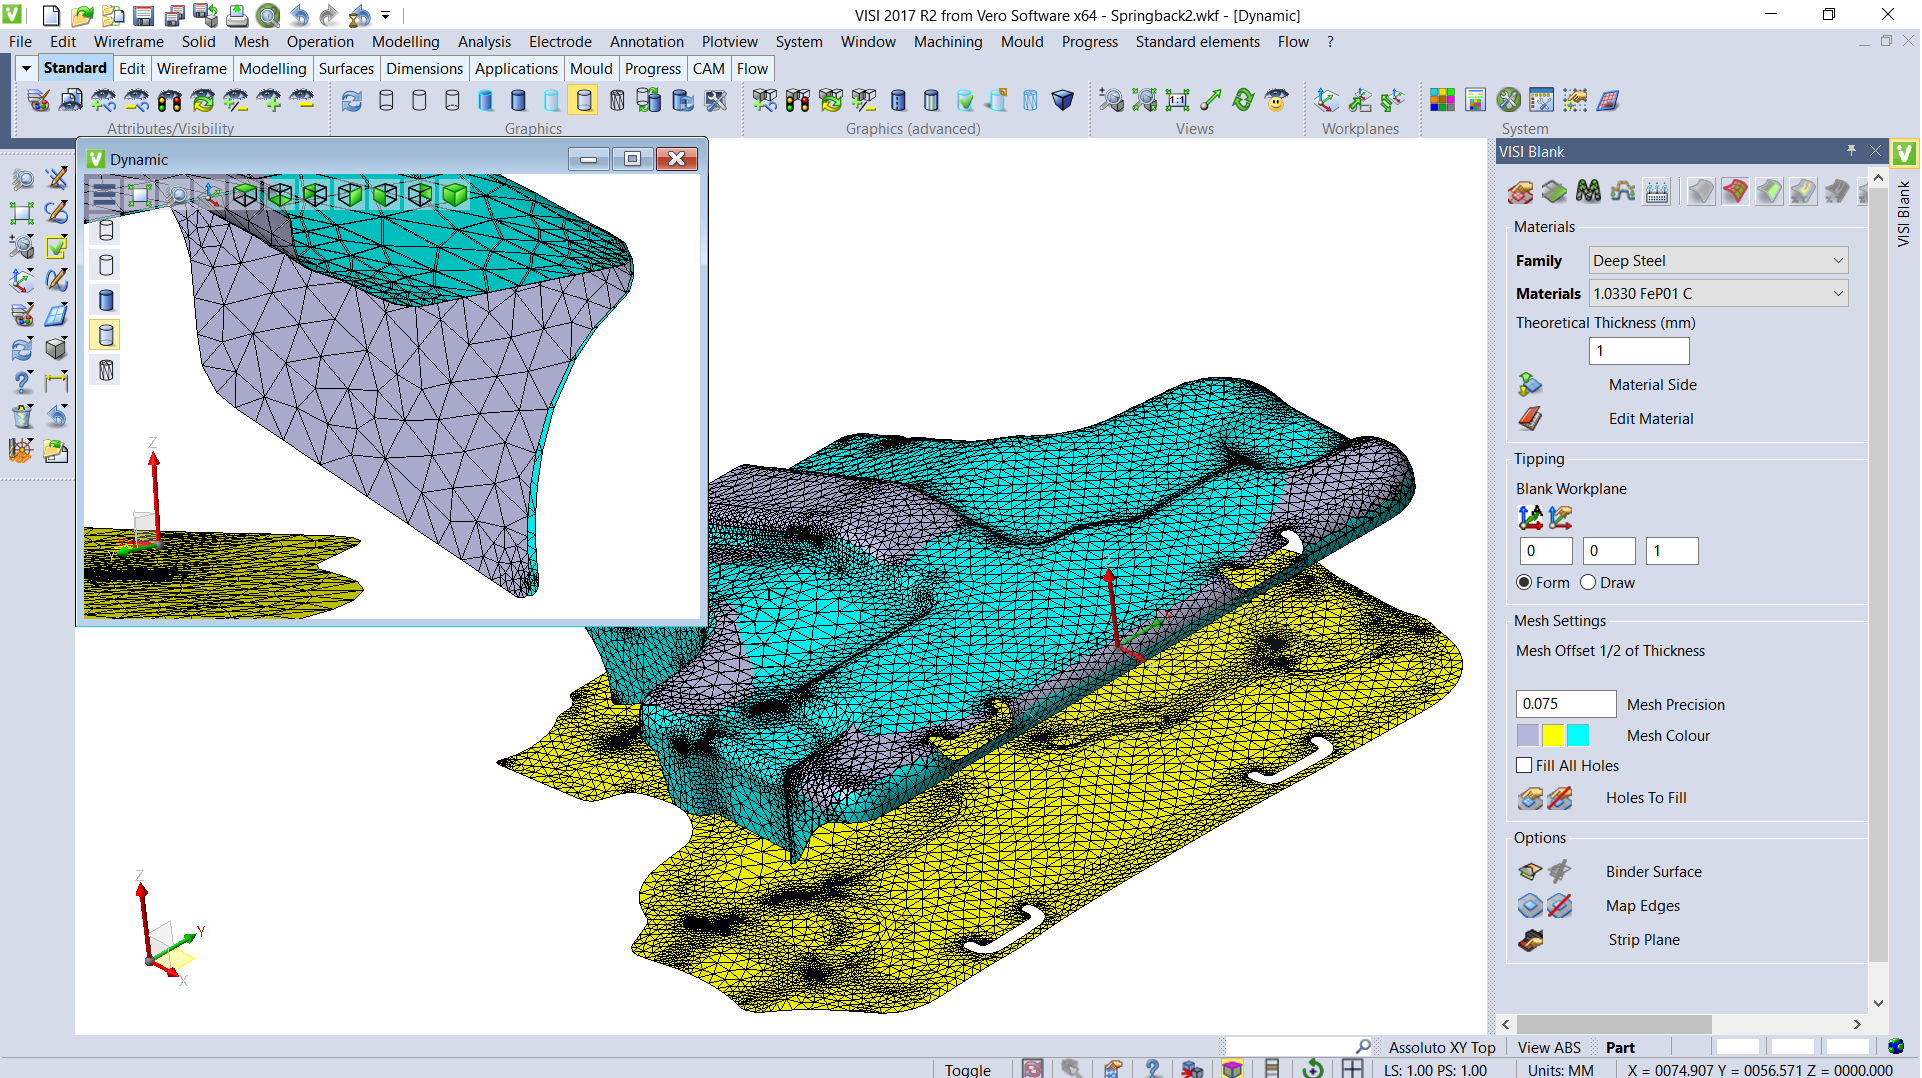Click the Map Edges icon
Screen dimensions: 1922x1078
coord(1530,906)
